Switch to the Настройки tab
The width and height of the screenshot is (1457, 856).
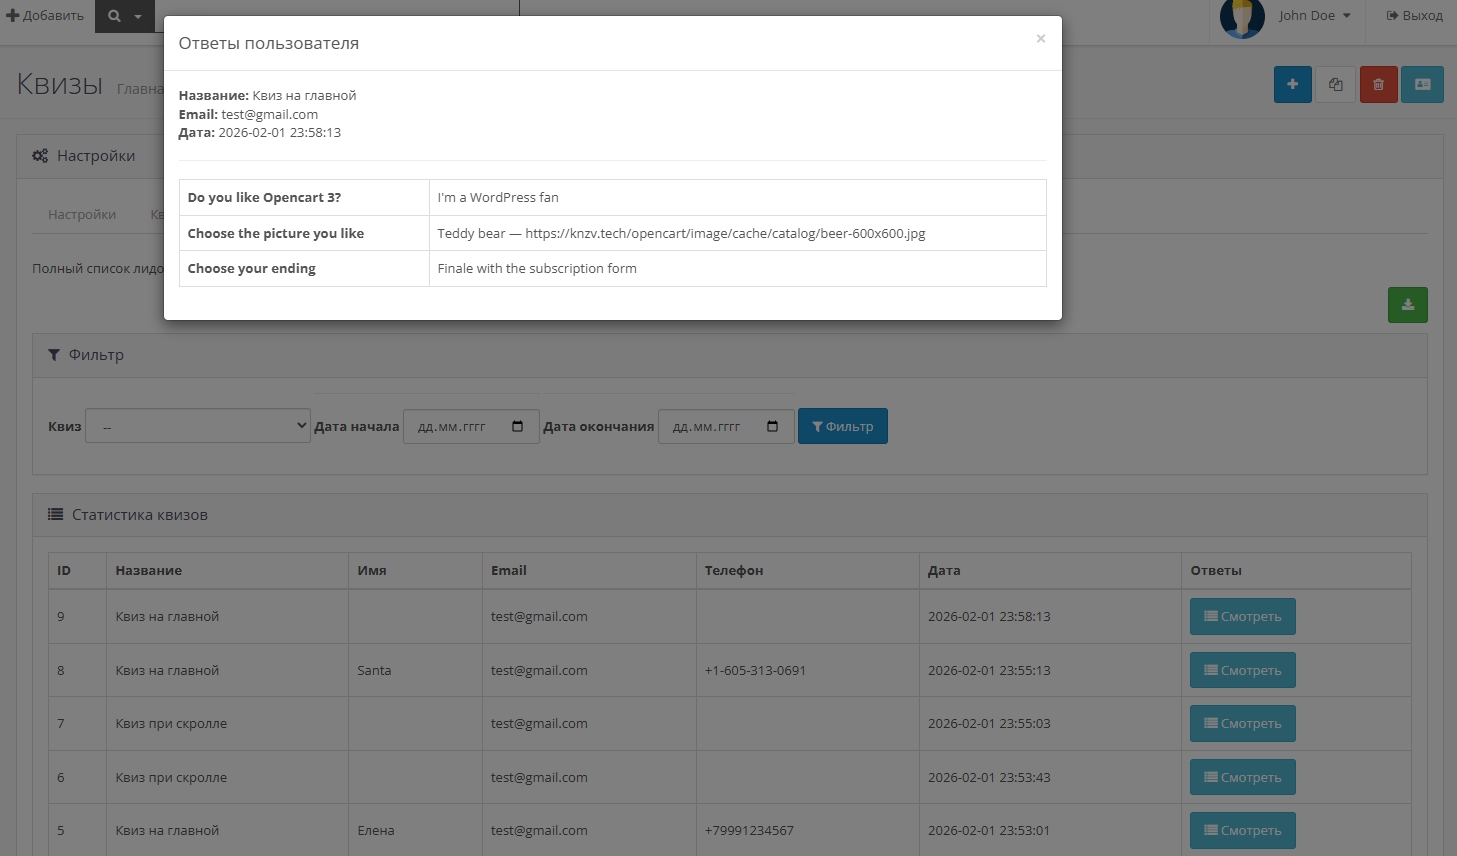82,215
